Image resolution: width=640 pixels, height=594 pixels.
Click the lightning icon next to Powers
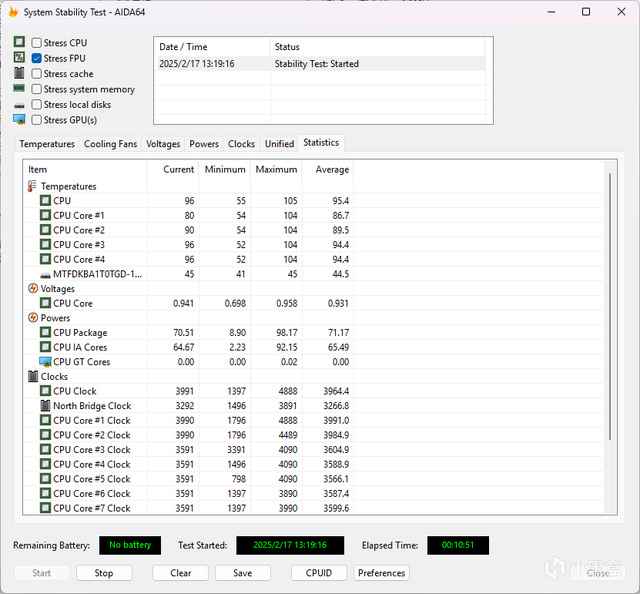[x=33, y=318]
